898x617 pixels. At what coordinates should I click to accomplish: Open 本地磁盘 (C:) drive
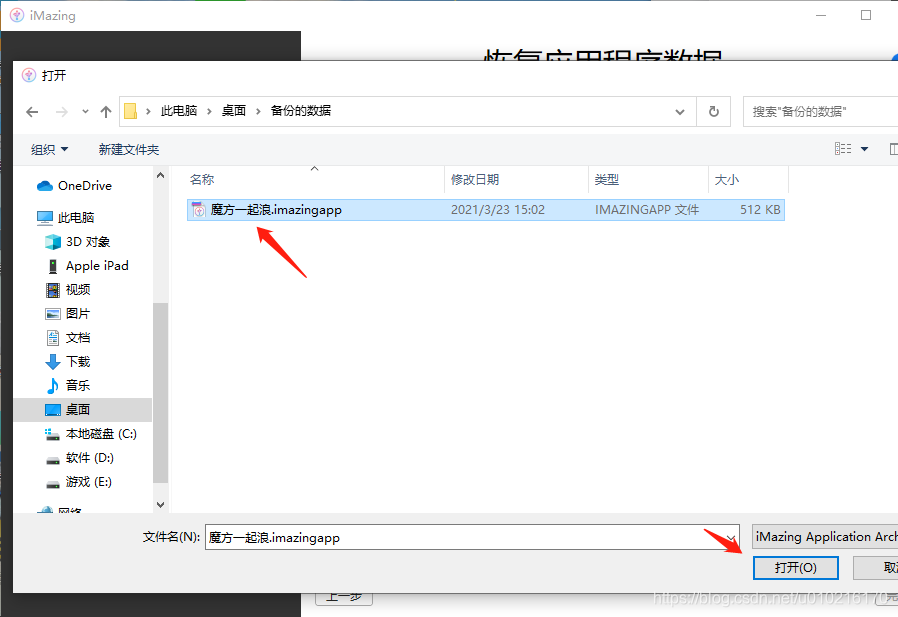101,434
